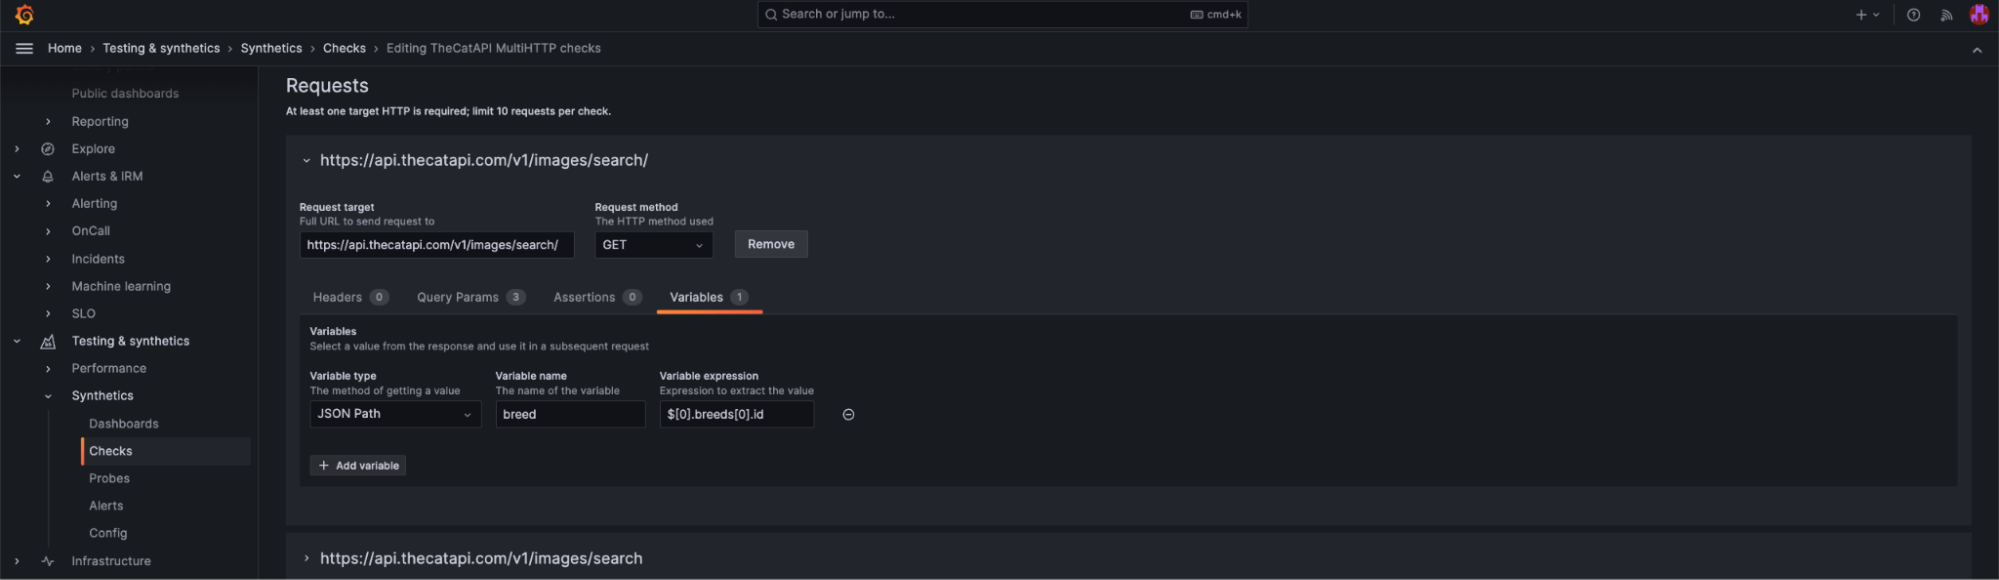This screenshot has height=580, width=1999.
Task: Expand the Explore section chevron
Action: point(17,149)
